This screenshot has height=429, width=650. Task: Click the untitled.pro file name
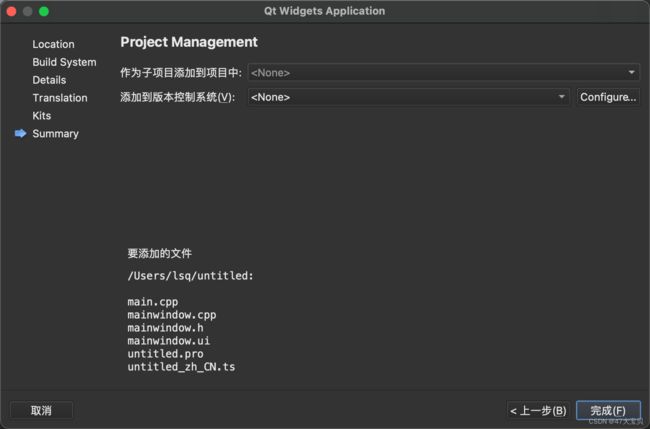tap(165, 354)
